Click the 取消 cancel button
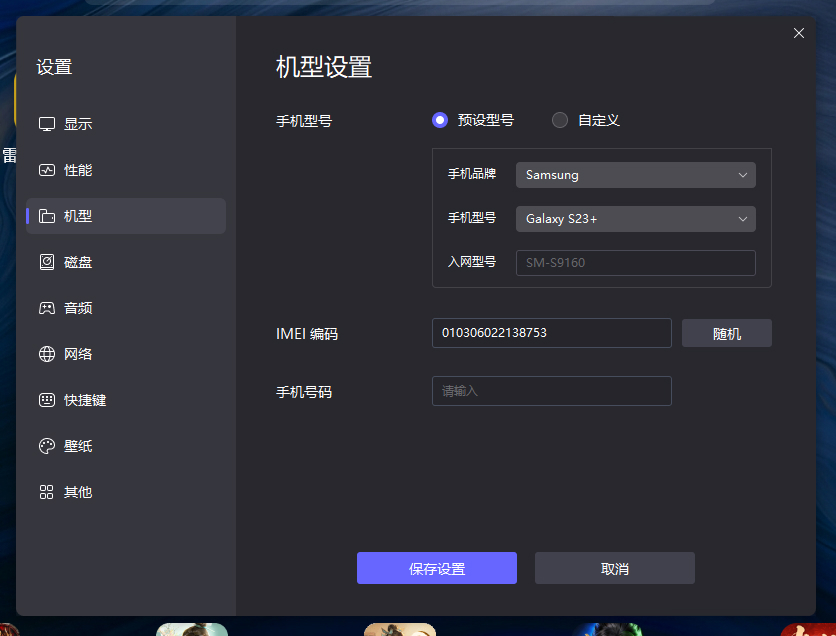Screen dimensions: 836x636 [x=614, y=567]
